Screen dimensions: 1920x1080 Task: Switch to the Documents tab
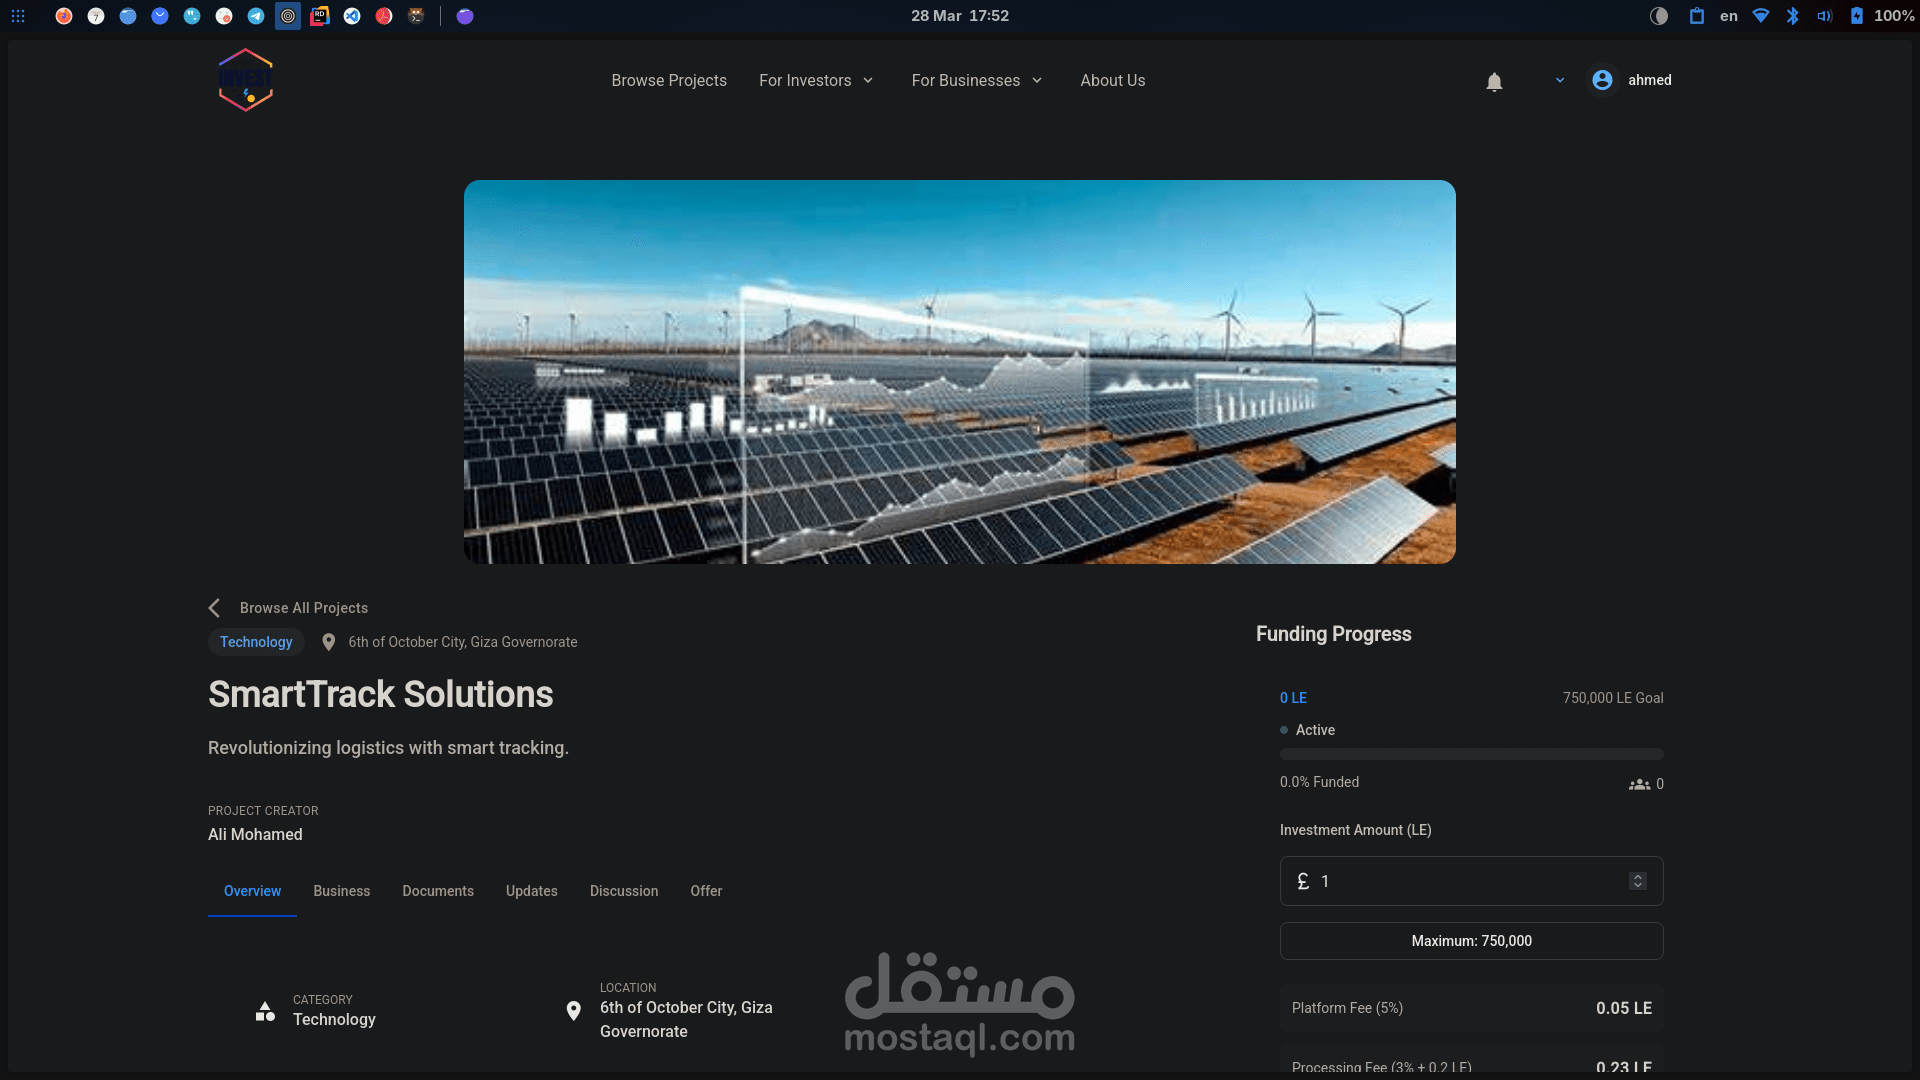point(438,891)
